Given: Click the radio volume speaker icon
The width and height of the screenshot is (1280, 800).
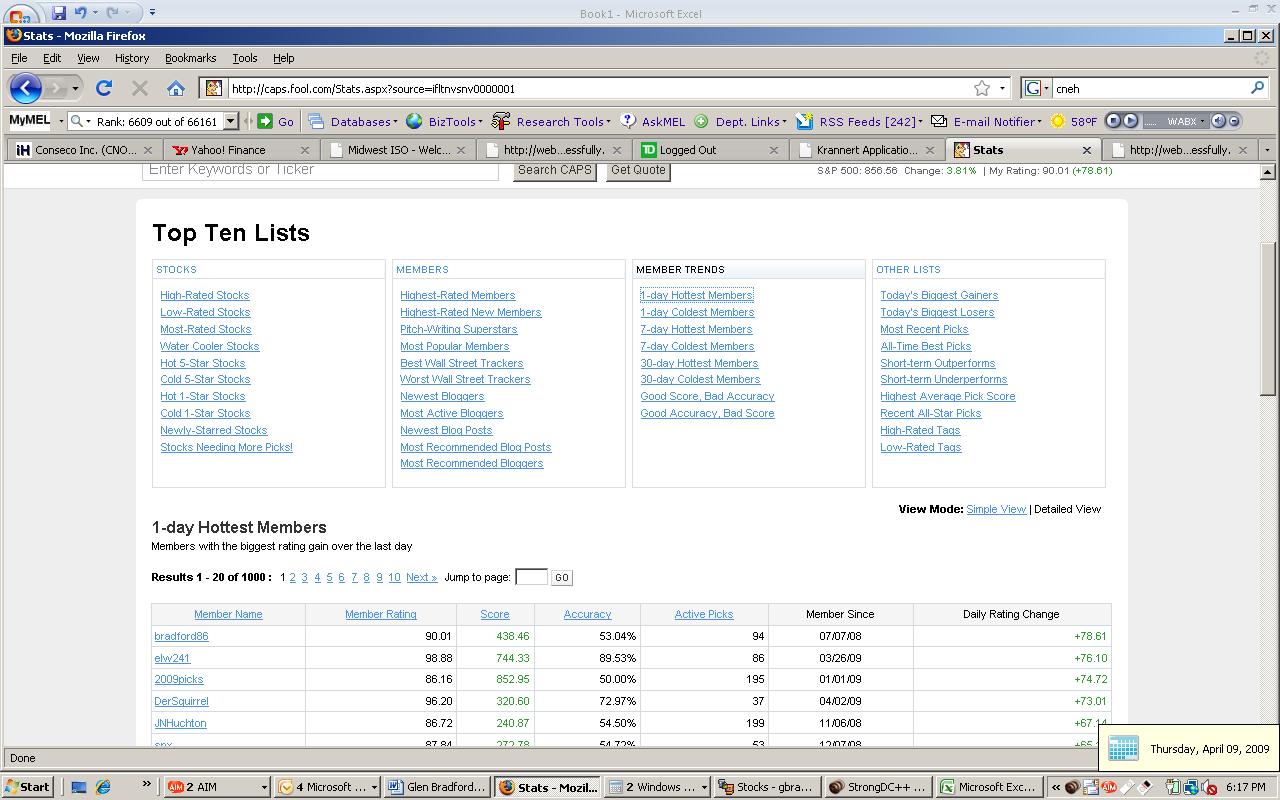Looking at the screenshot, I should [1218, 121].
